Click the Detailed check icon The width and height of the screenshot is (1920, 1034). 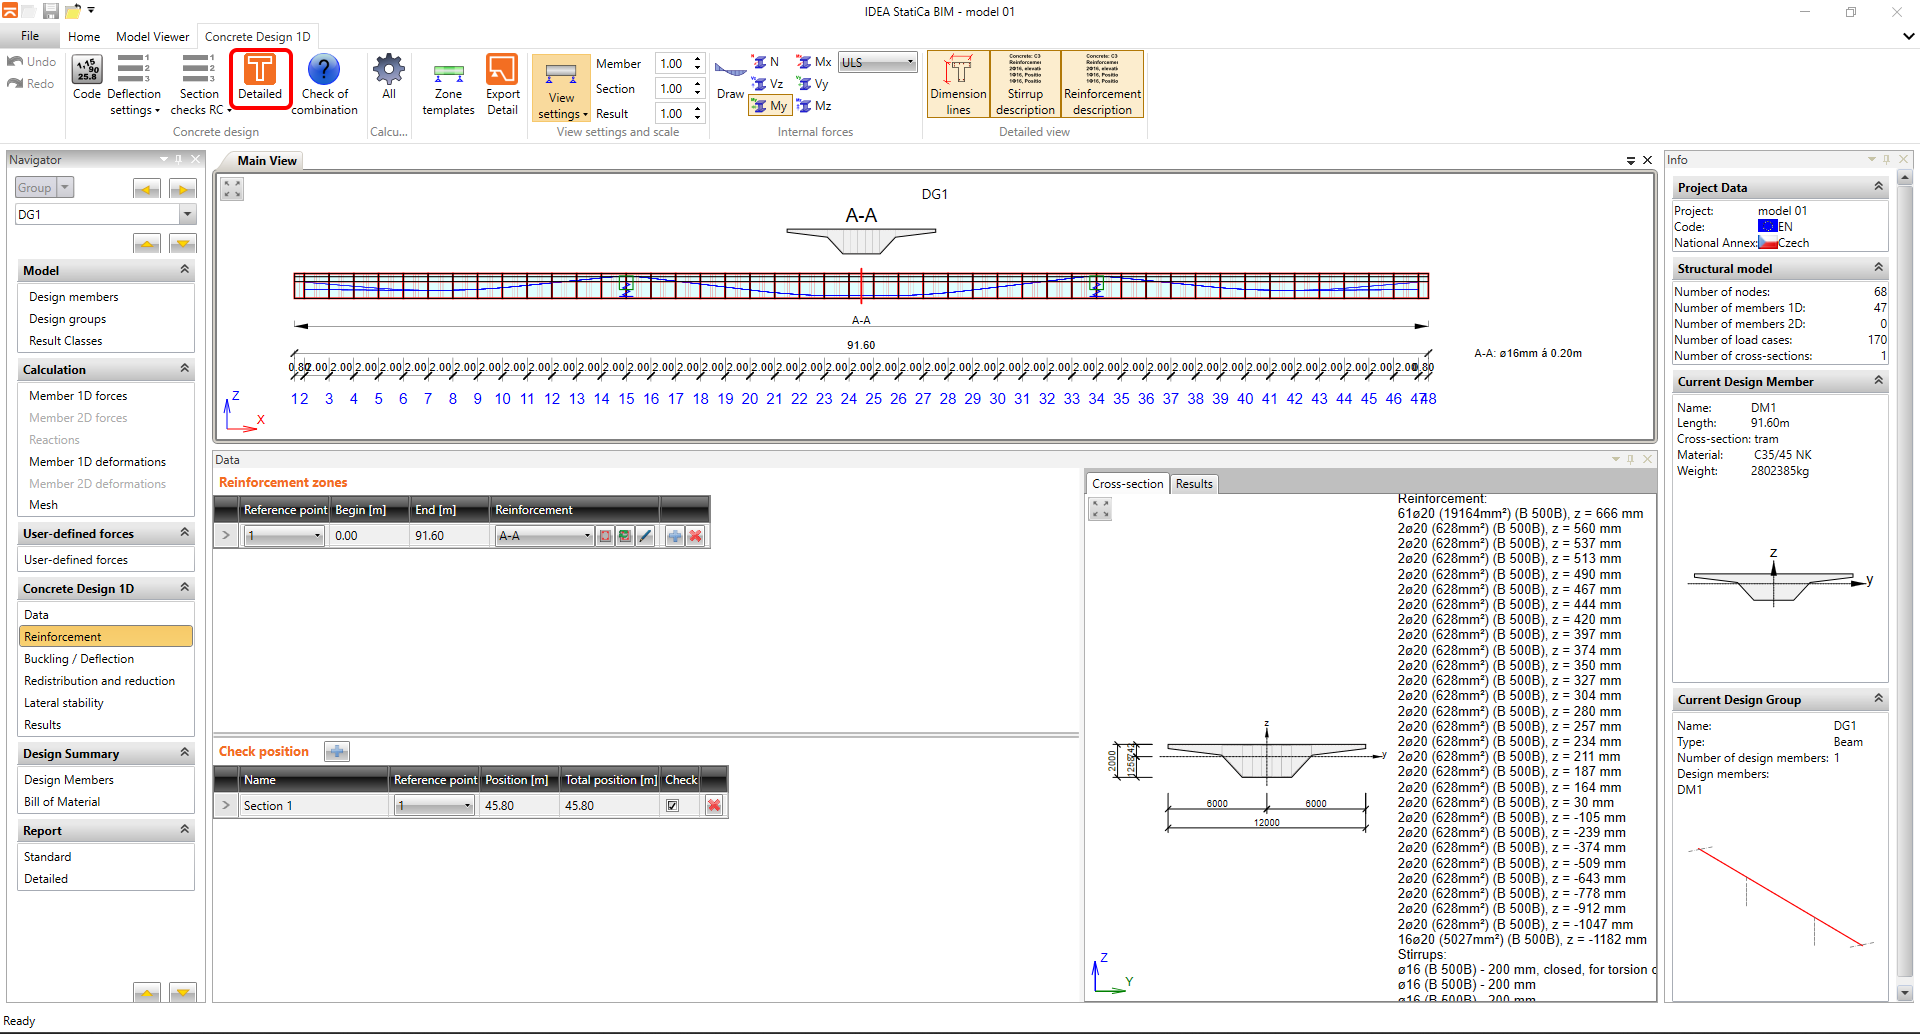[260, 78]
